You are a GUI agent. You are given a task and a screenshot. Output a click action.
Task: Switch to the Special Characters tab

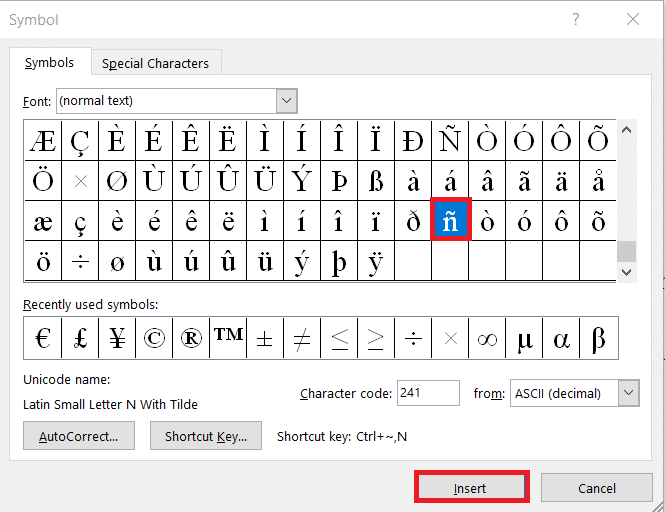coord(155,63)
